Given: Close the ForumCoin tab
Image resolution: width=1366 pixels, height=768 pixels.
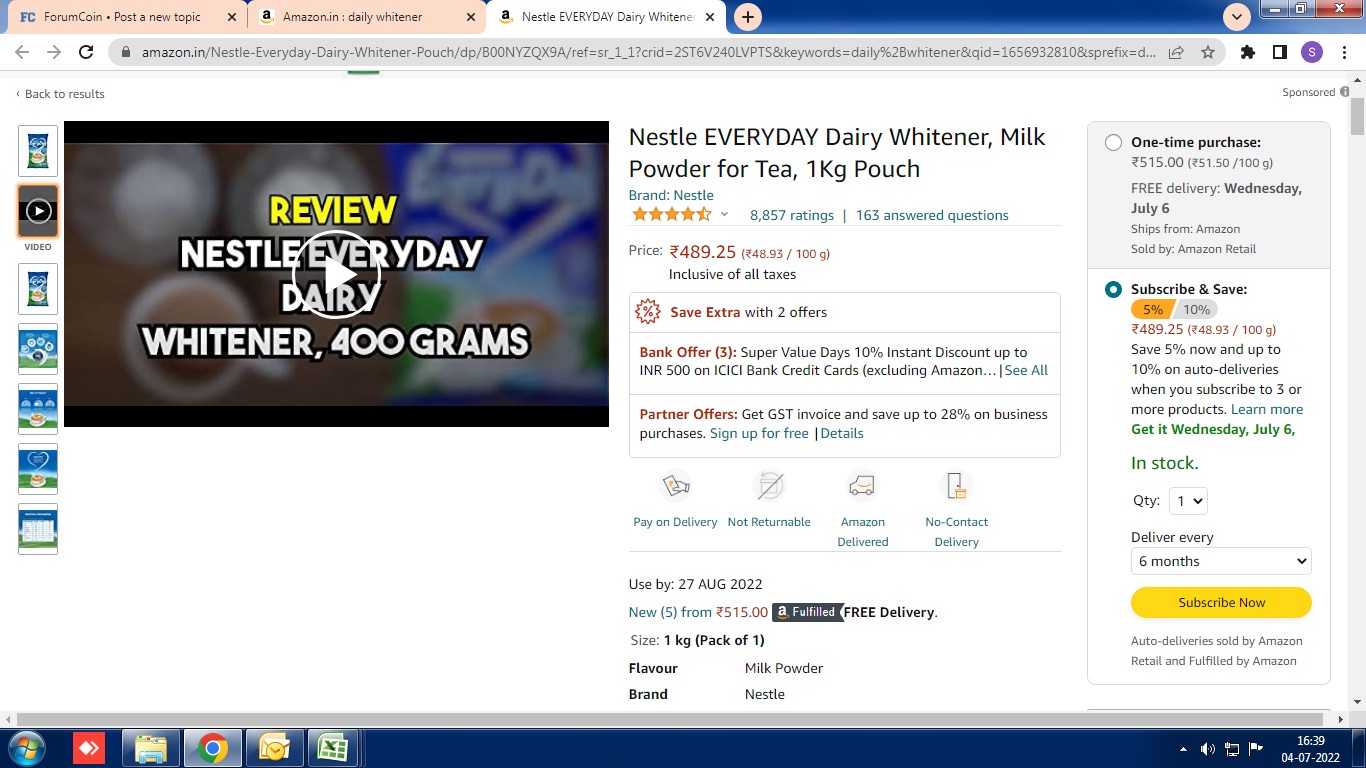Looking at the screenshot, I should click(x=232, y=17).
